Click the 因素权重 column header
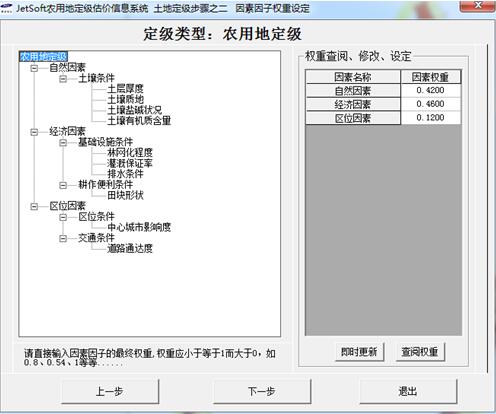Screen dimensions: 496x414 (430, 77)
